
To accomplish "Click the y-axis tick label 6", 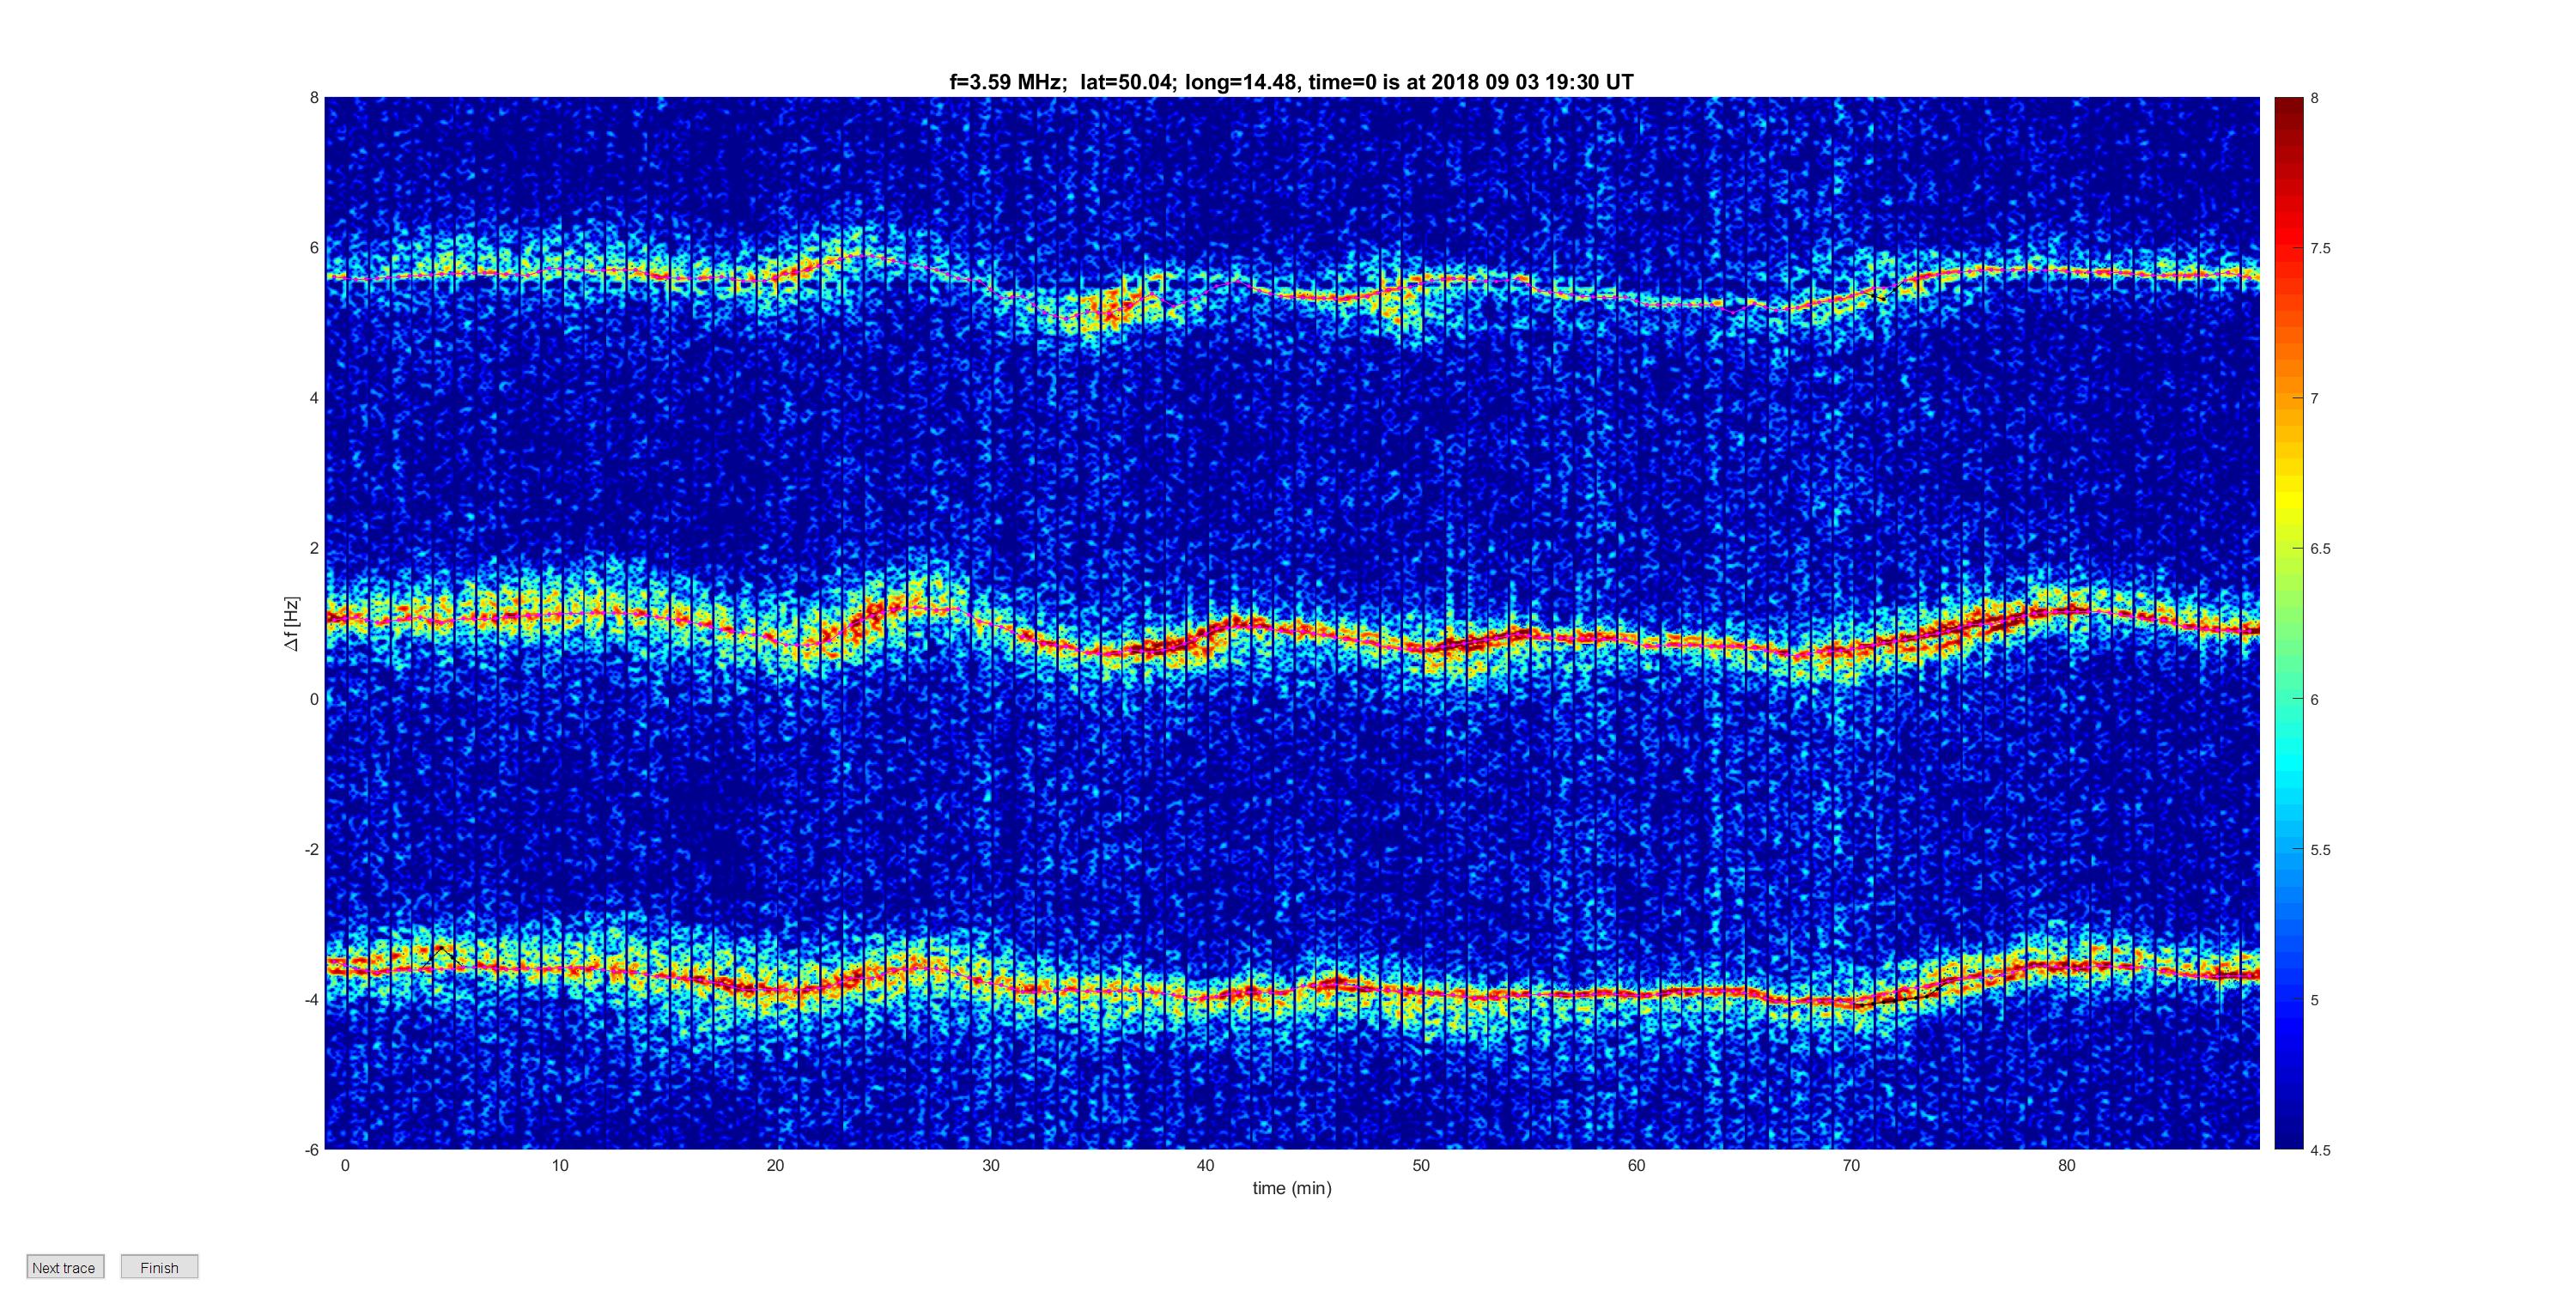I will [314, 248].
